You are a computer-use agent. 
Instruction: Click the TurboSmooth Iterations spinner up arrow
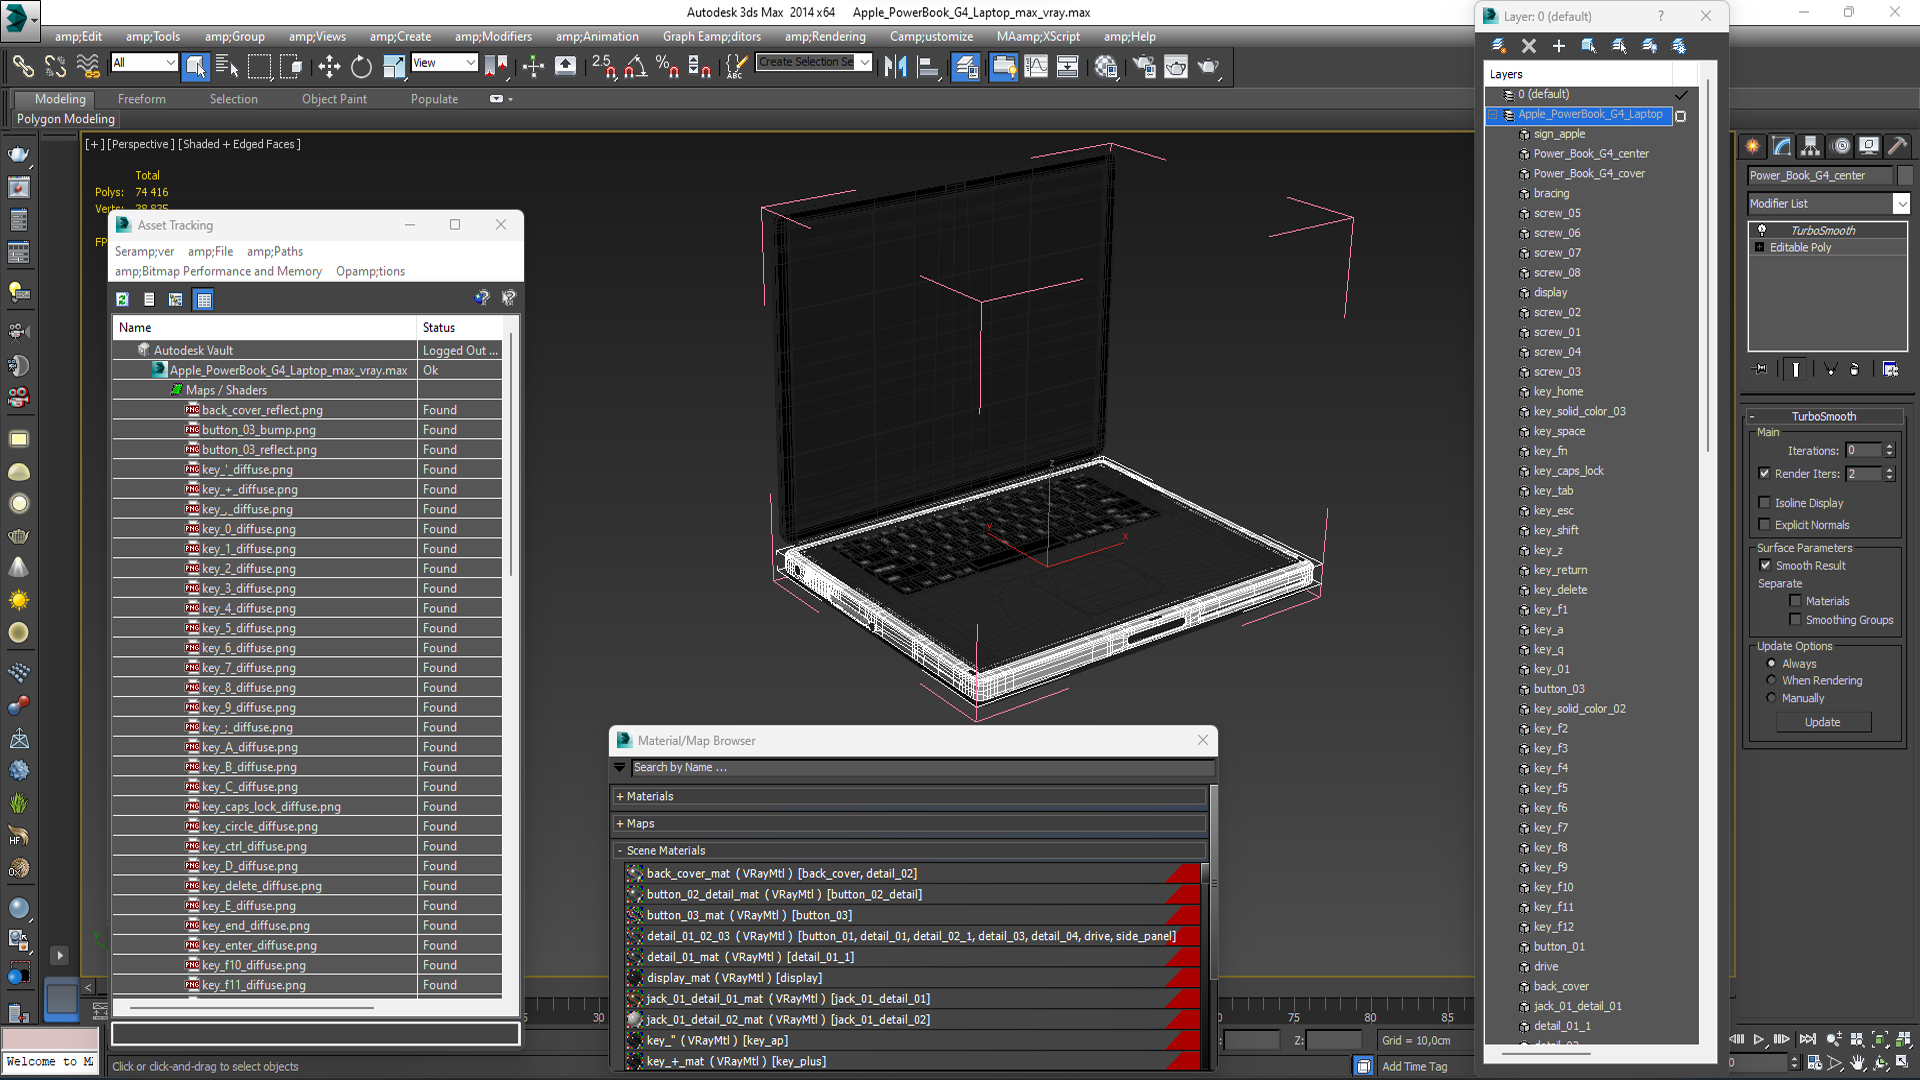click(x=1889, y=447)
